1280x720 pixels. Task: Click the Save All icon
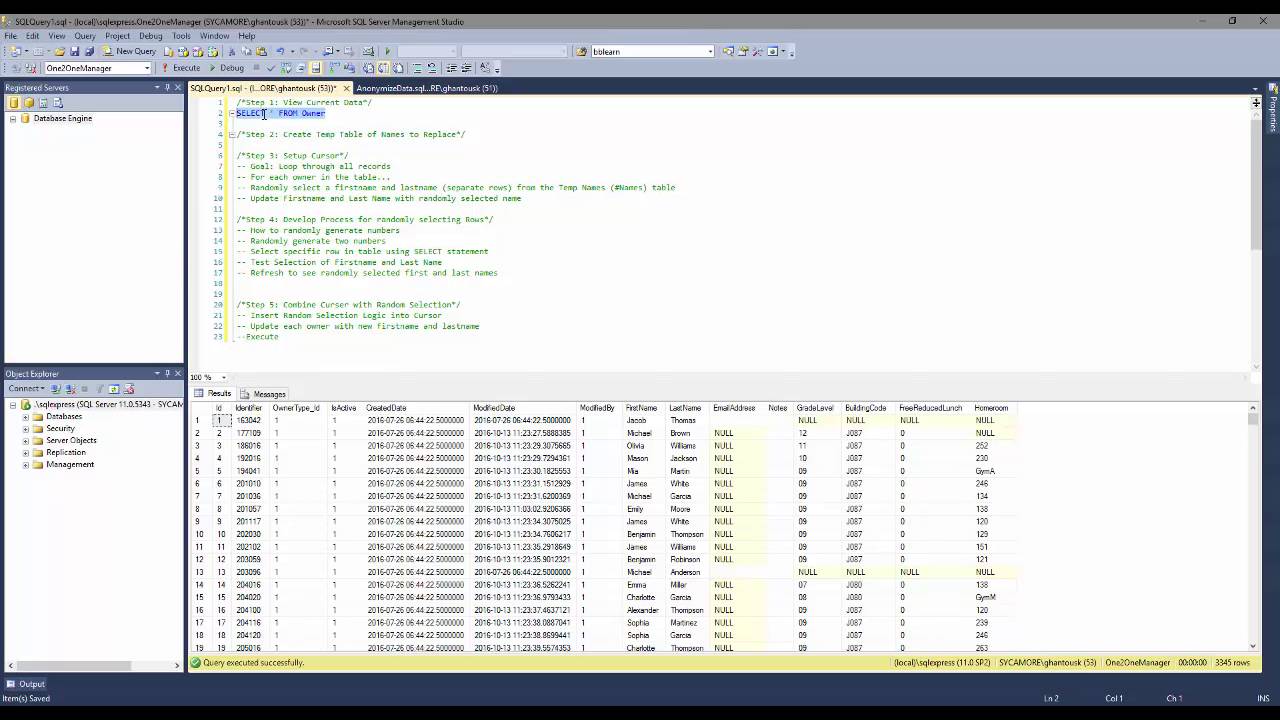click(x=89, y=51)
